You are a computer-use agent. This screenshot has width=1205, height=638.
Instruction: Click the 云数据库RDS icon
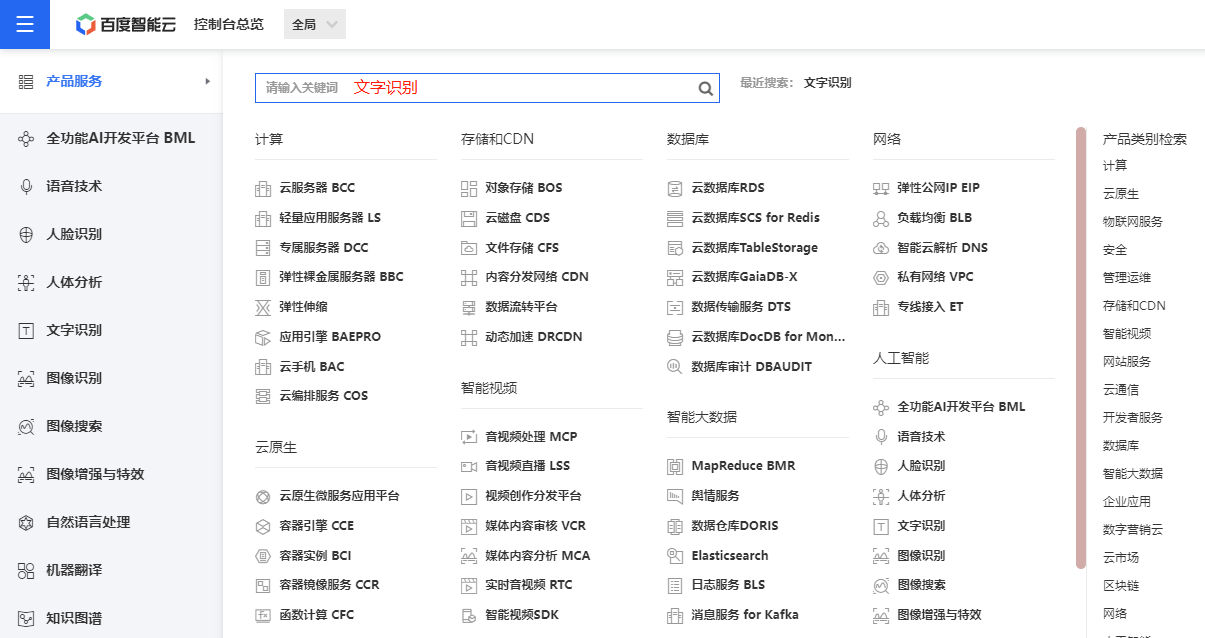(675, 188)
